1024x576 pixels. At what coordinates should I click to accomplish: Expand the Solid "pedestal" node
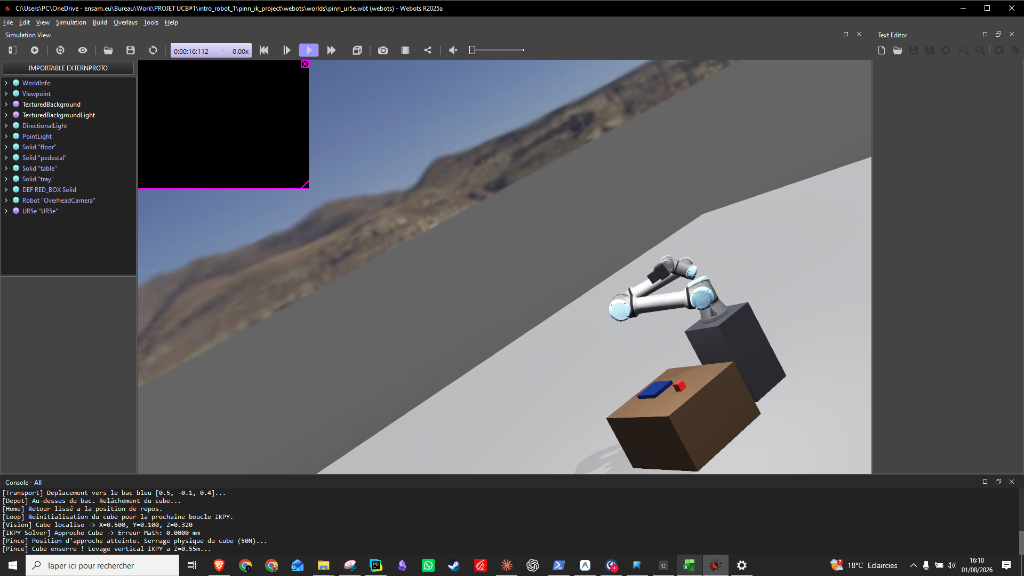7,157
